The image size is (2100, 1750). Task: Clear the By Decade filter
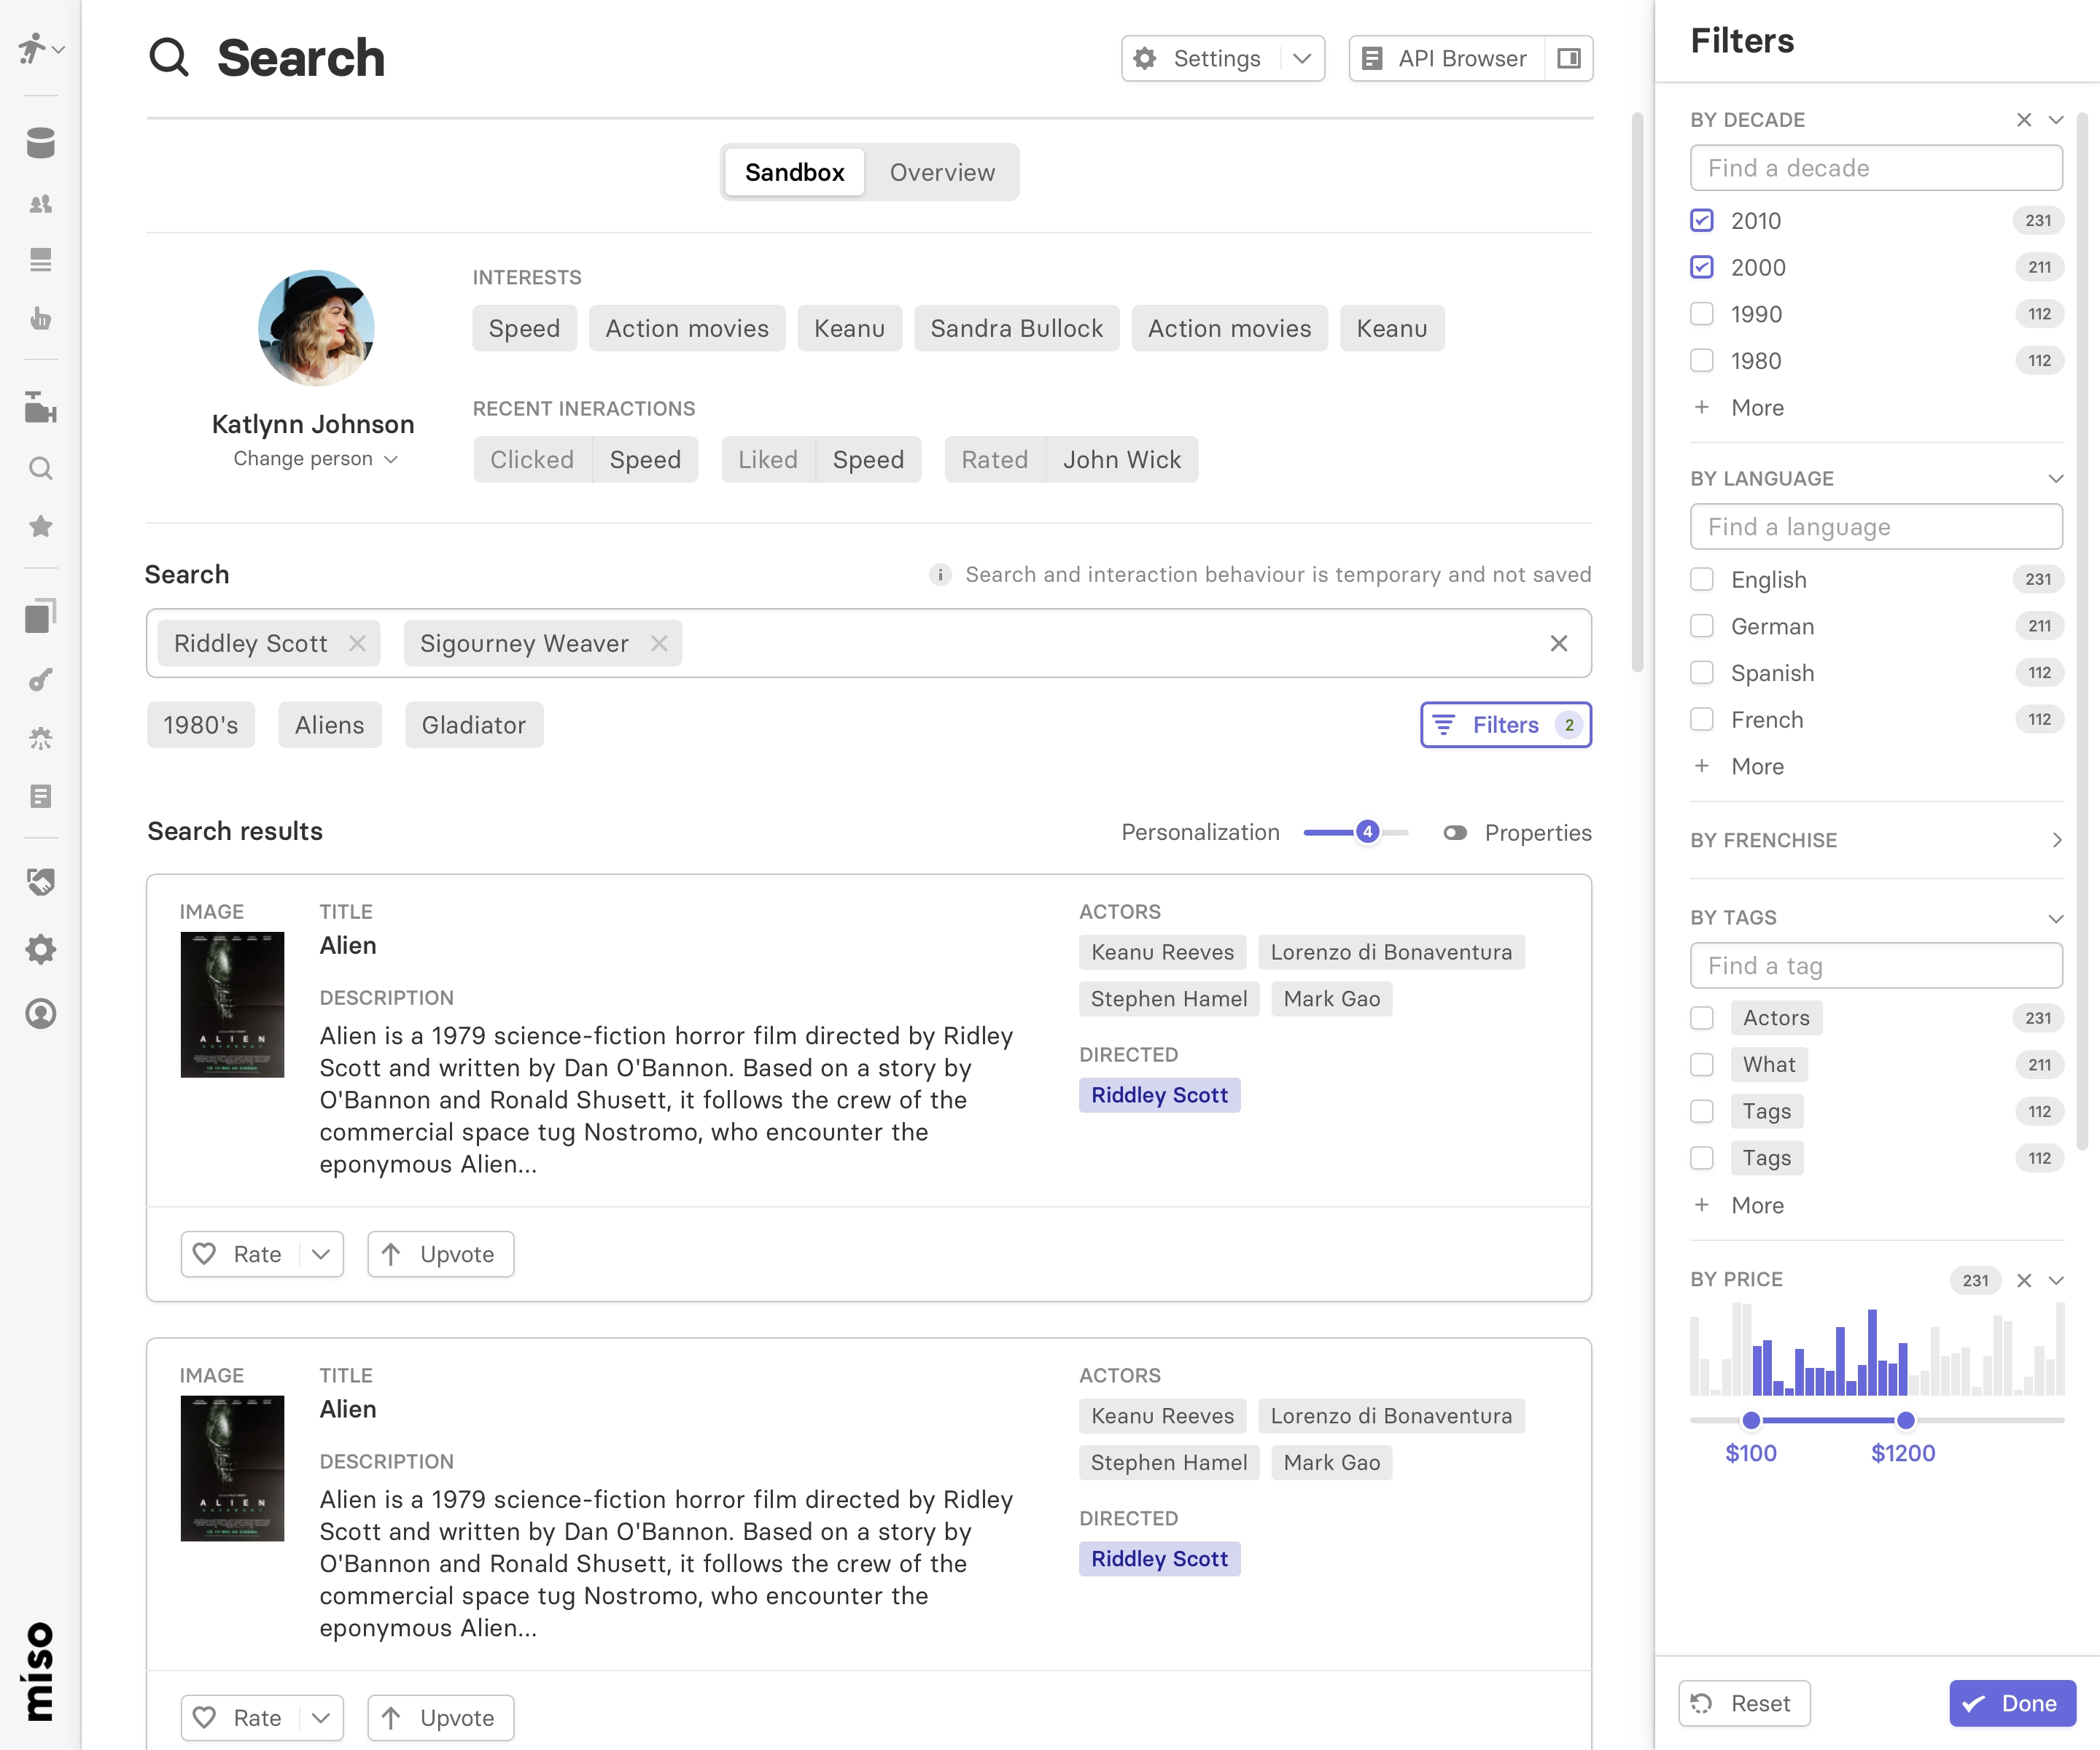(2024, 120)
